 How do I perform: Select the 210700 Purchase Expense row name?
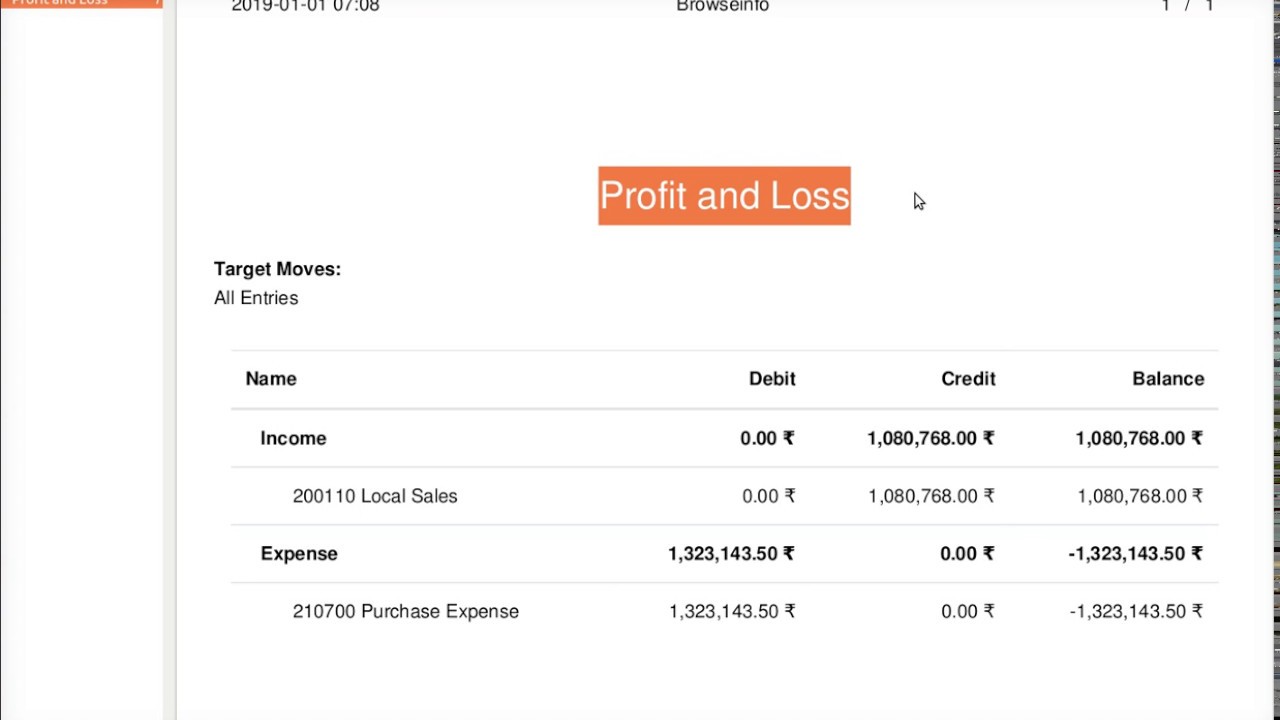click(406, 611)
